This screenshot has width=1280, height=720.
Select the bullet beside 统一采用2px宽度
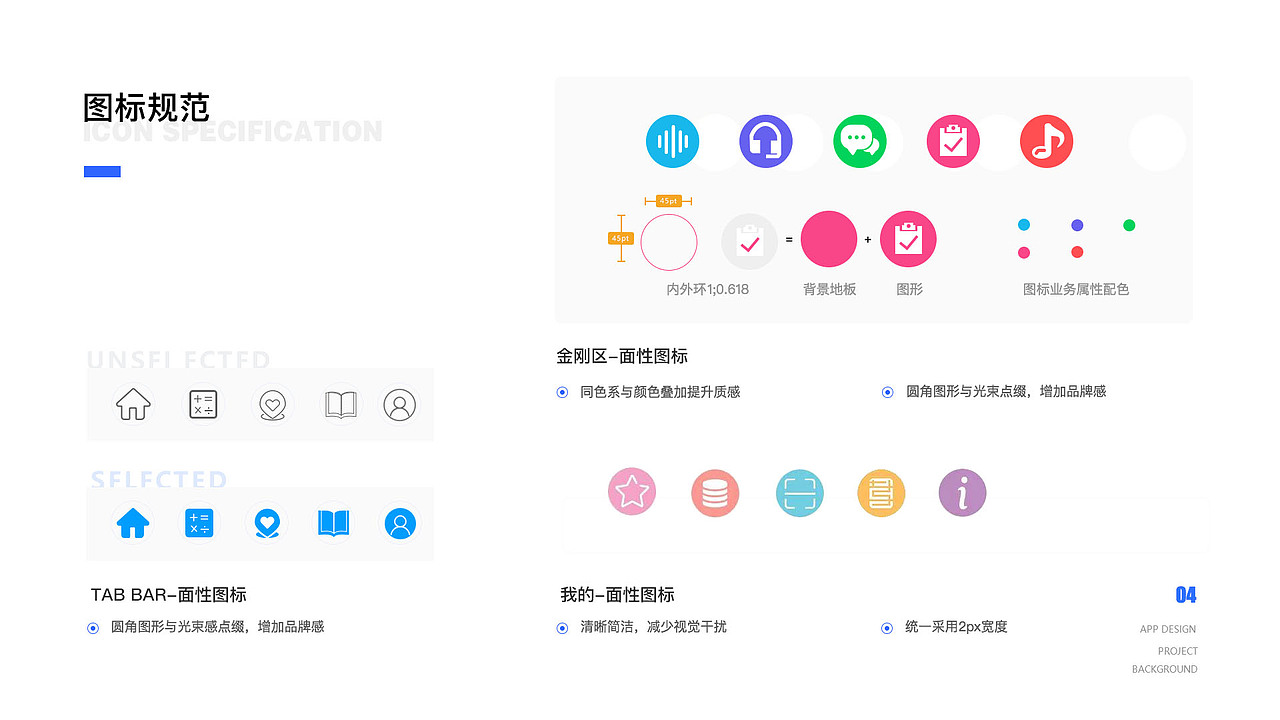coord(887,627)
